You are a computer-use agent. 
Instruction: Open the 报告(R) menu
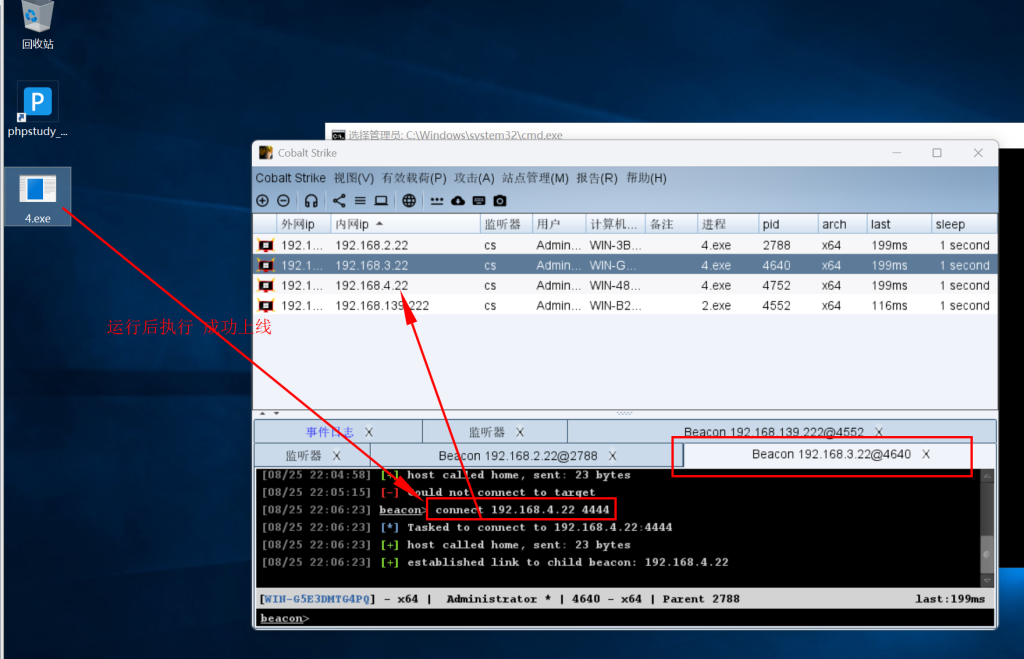coord(597,178)
